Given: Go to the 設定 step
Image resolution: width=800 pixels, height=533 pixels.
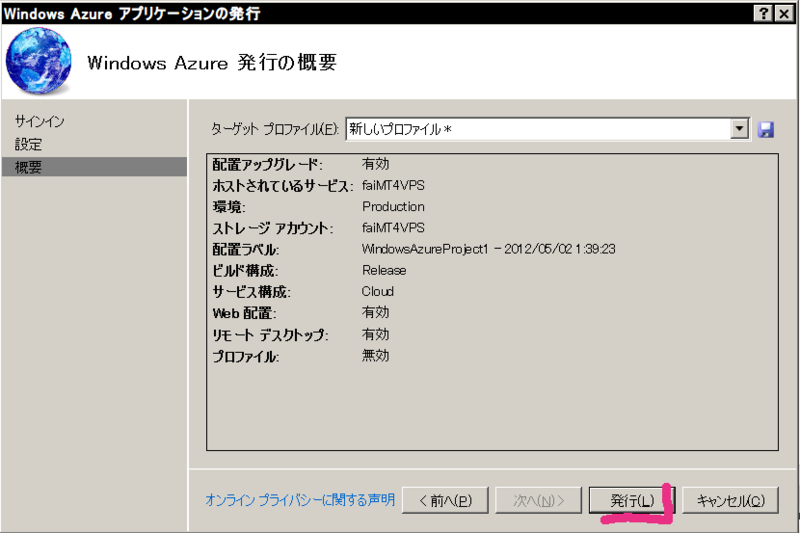Looking at the screenshot, I should coord(28,144).
